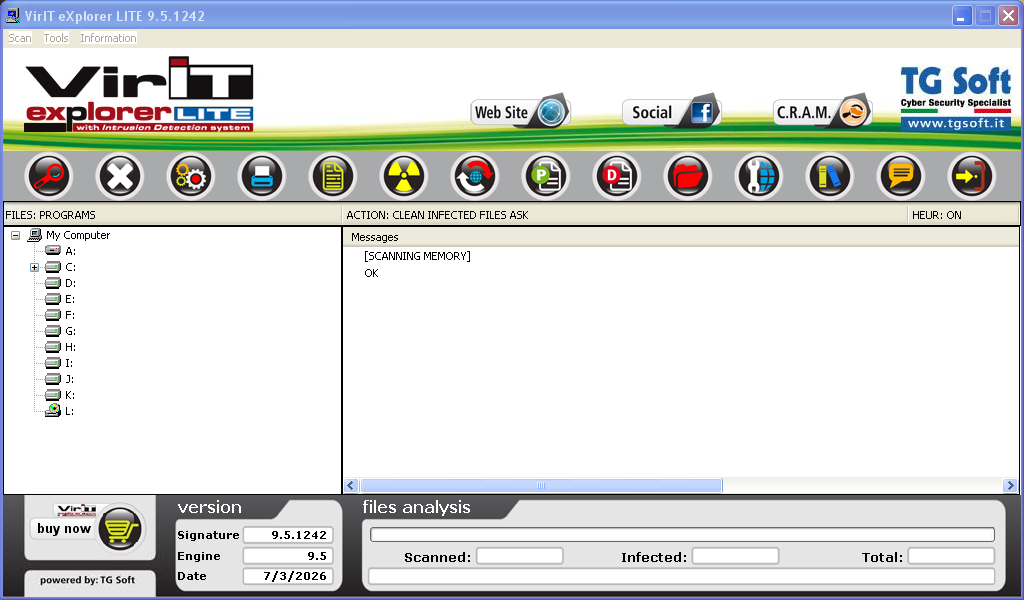Viewport: 1024px width, 600px height.
Task: Click the red folder toolbar icon
Action: [x=688, y=176]
